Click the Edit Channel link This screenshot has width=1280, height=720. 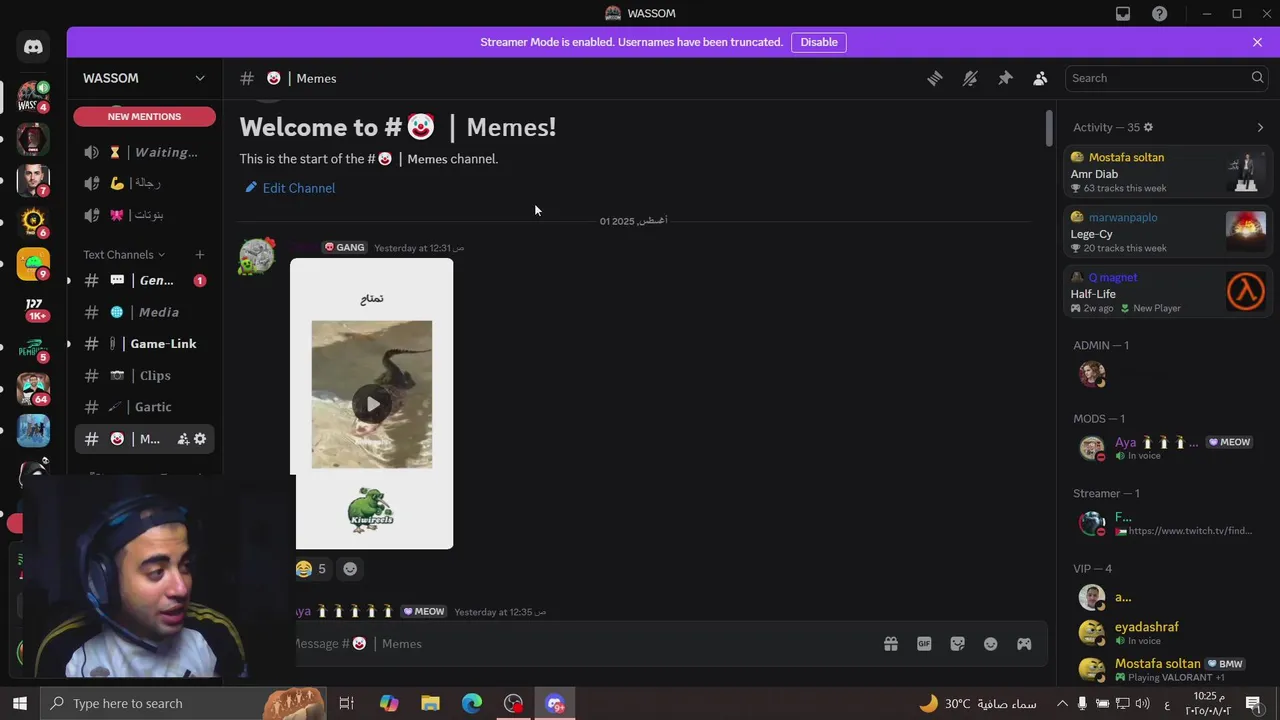pyautogui.click(x=290, y=188)
